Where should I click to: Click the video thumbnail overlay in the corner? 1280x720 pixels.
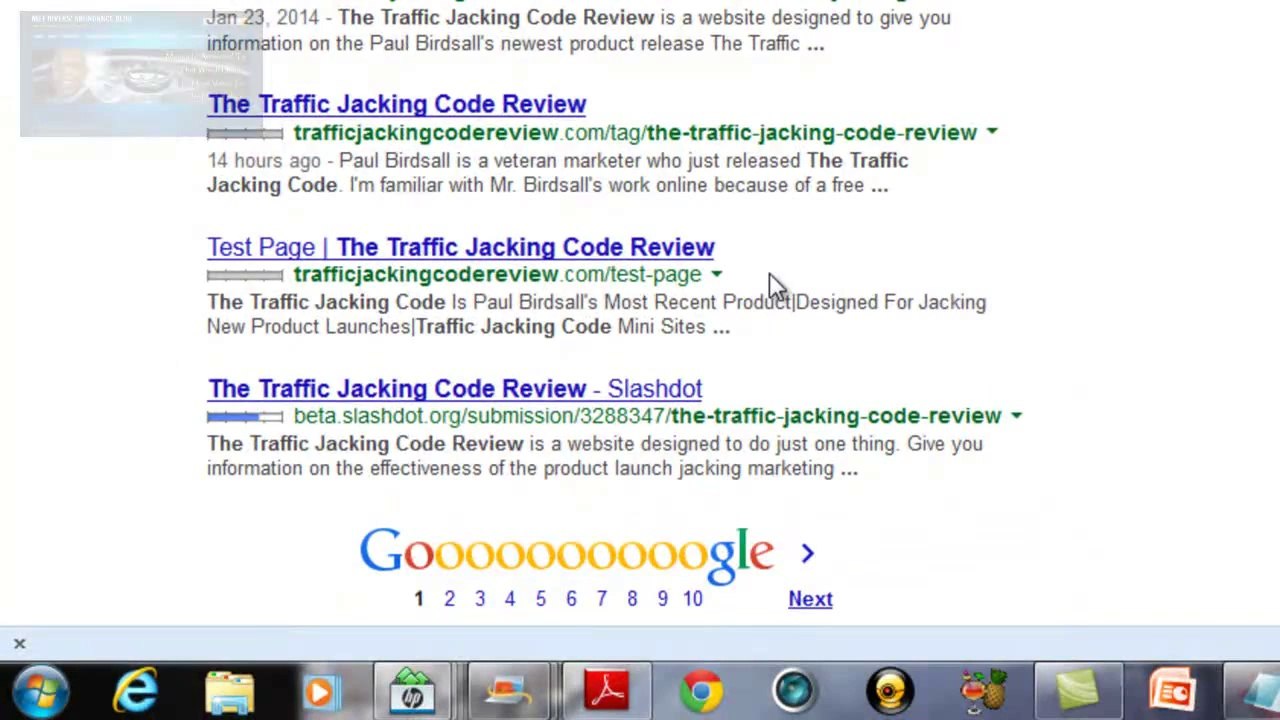(141, 74)
